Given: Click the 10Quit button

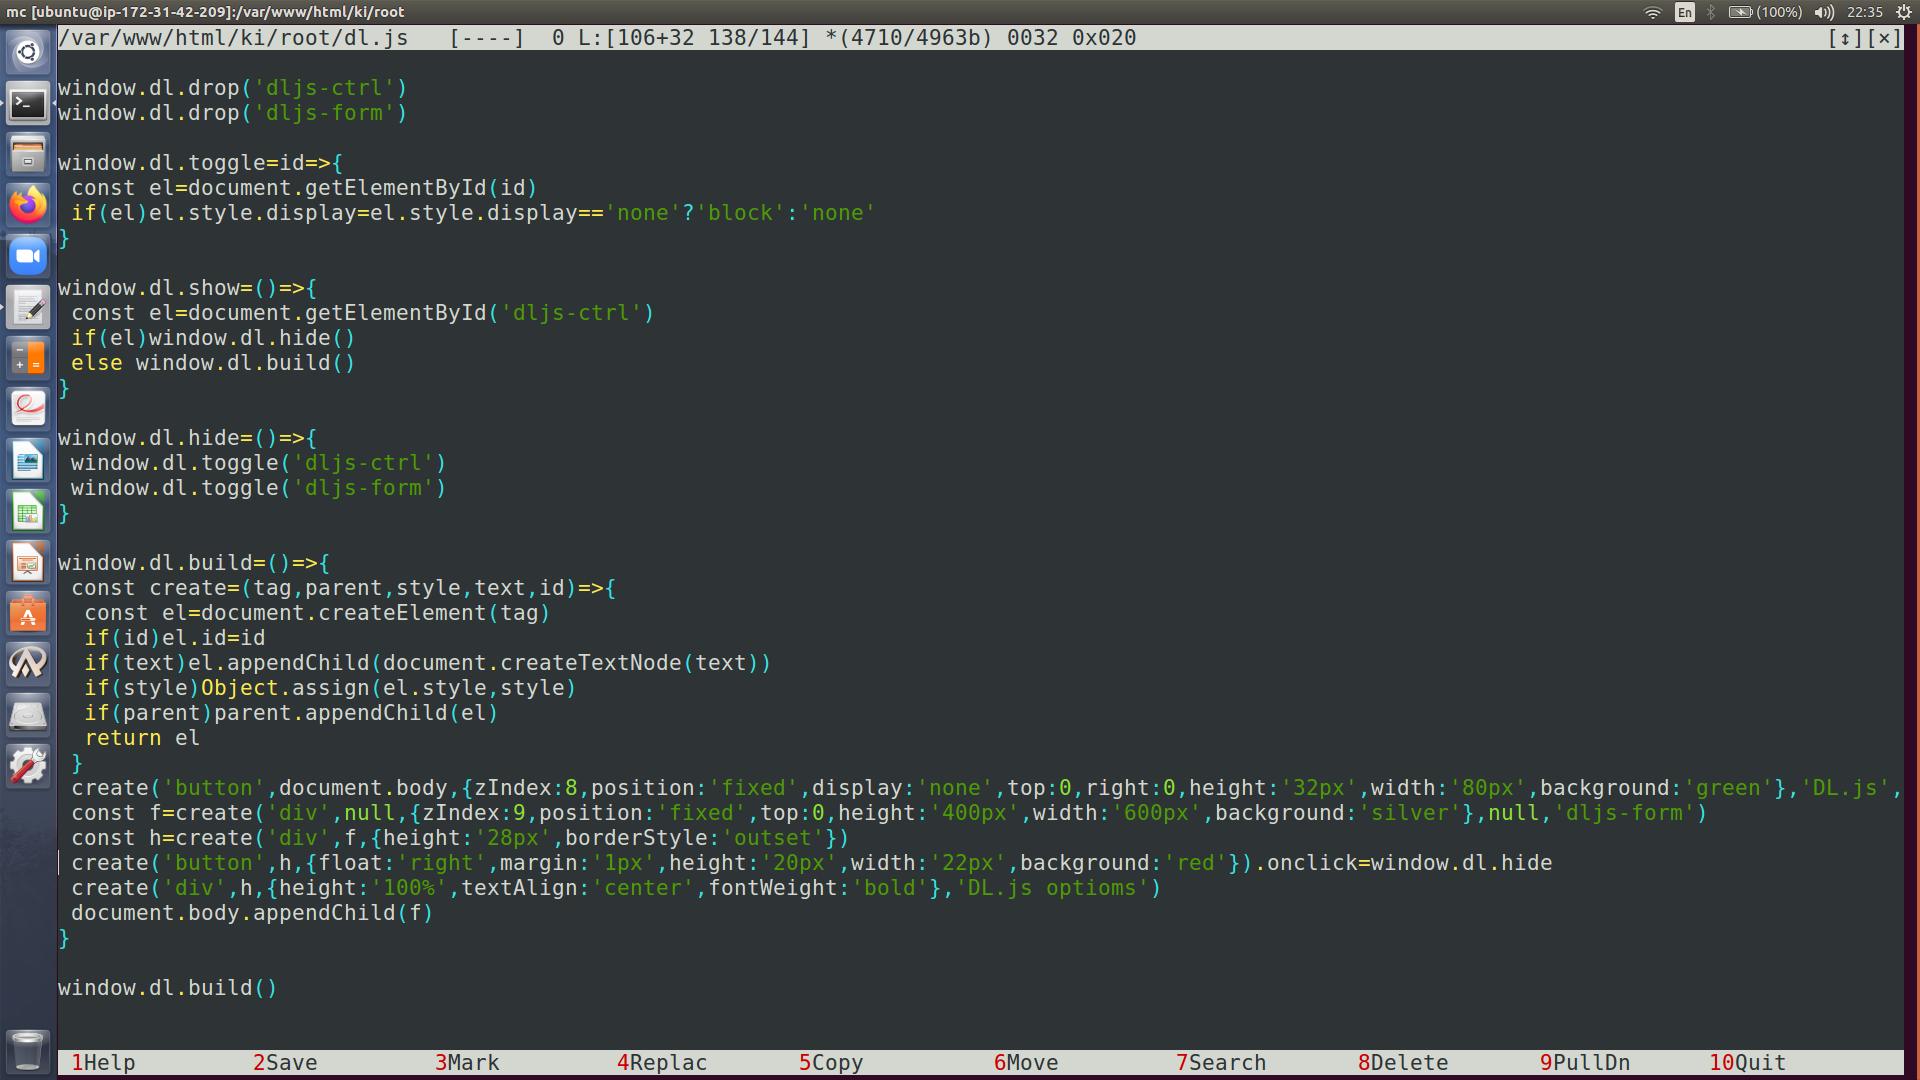Looking at the screenshot, I should pyautogui.click(x=1747, y=1062).
